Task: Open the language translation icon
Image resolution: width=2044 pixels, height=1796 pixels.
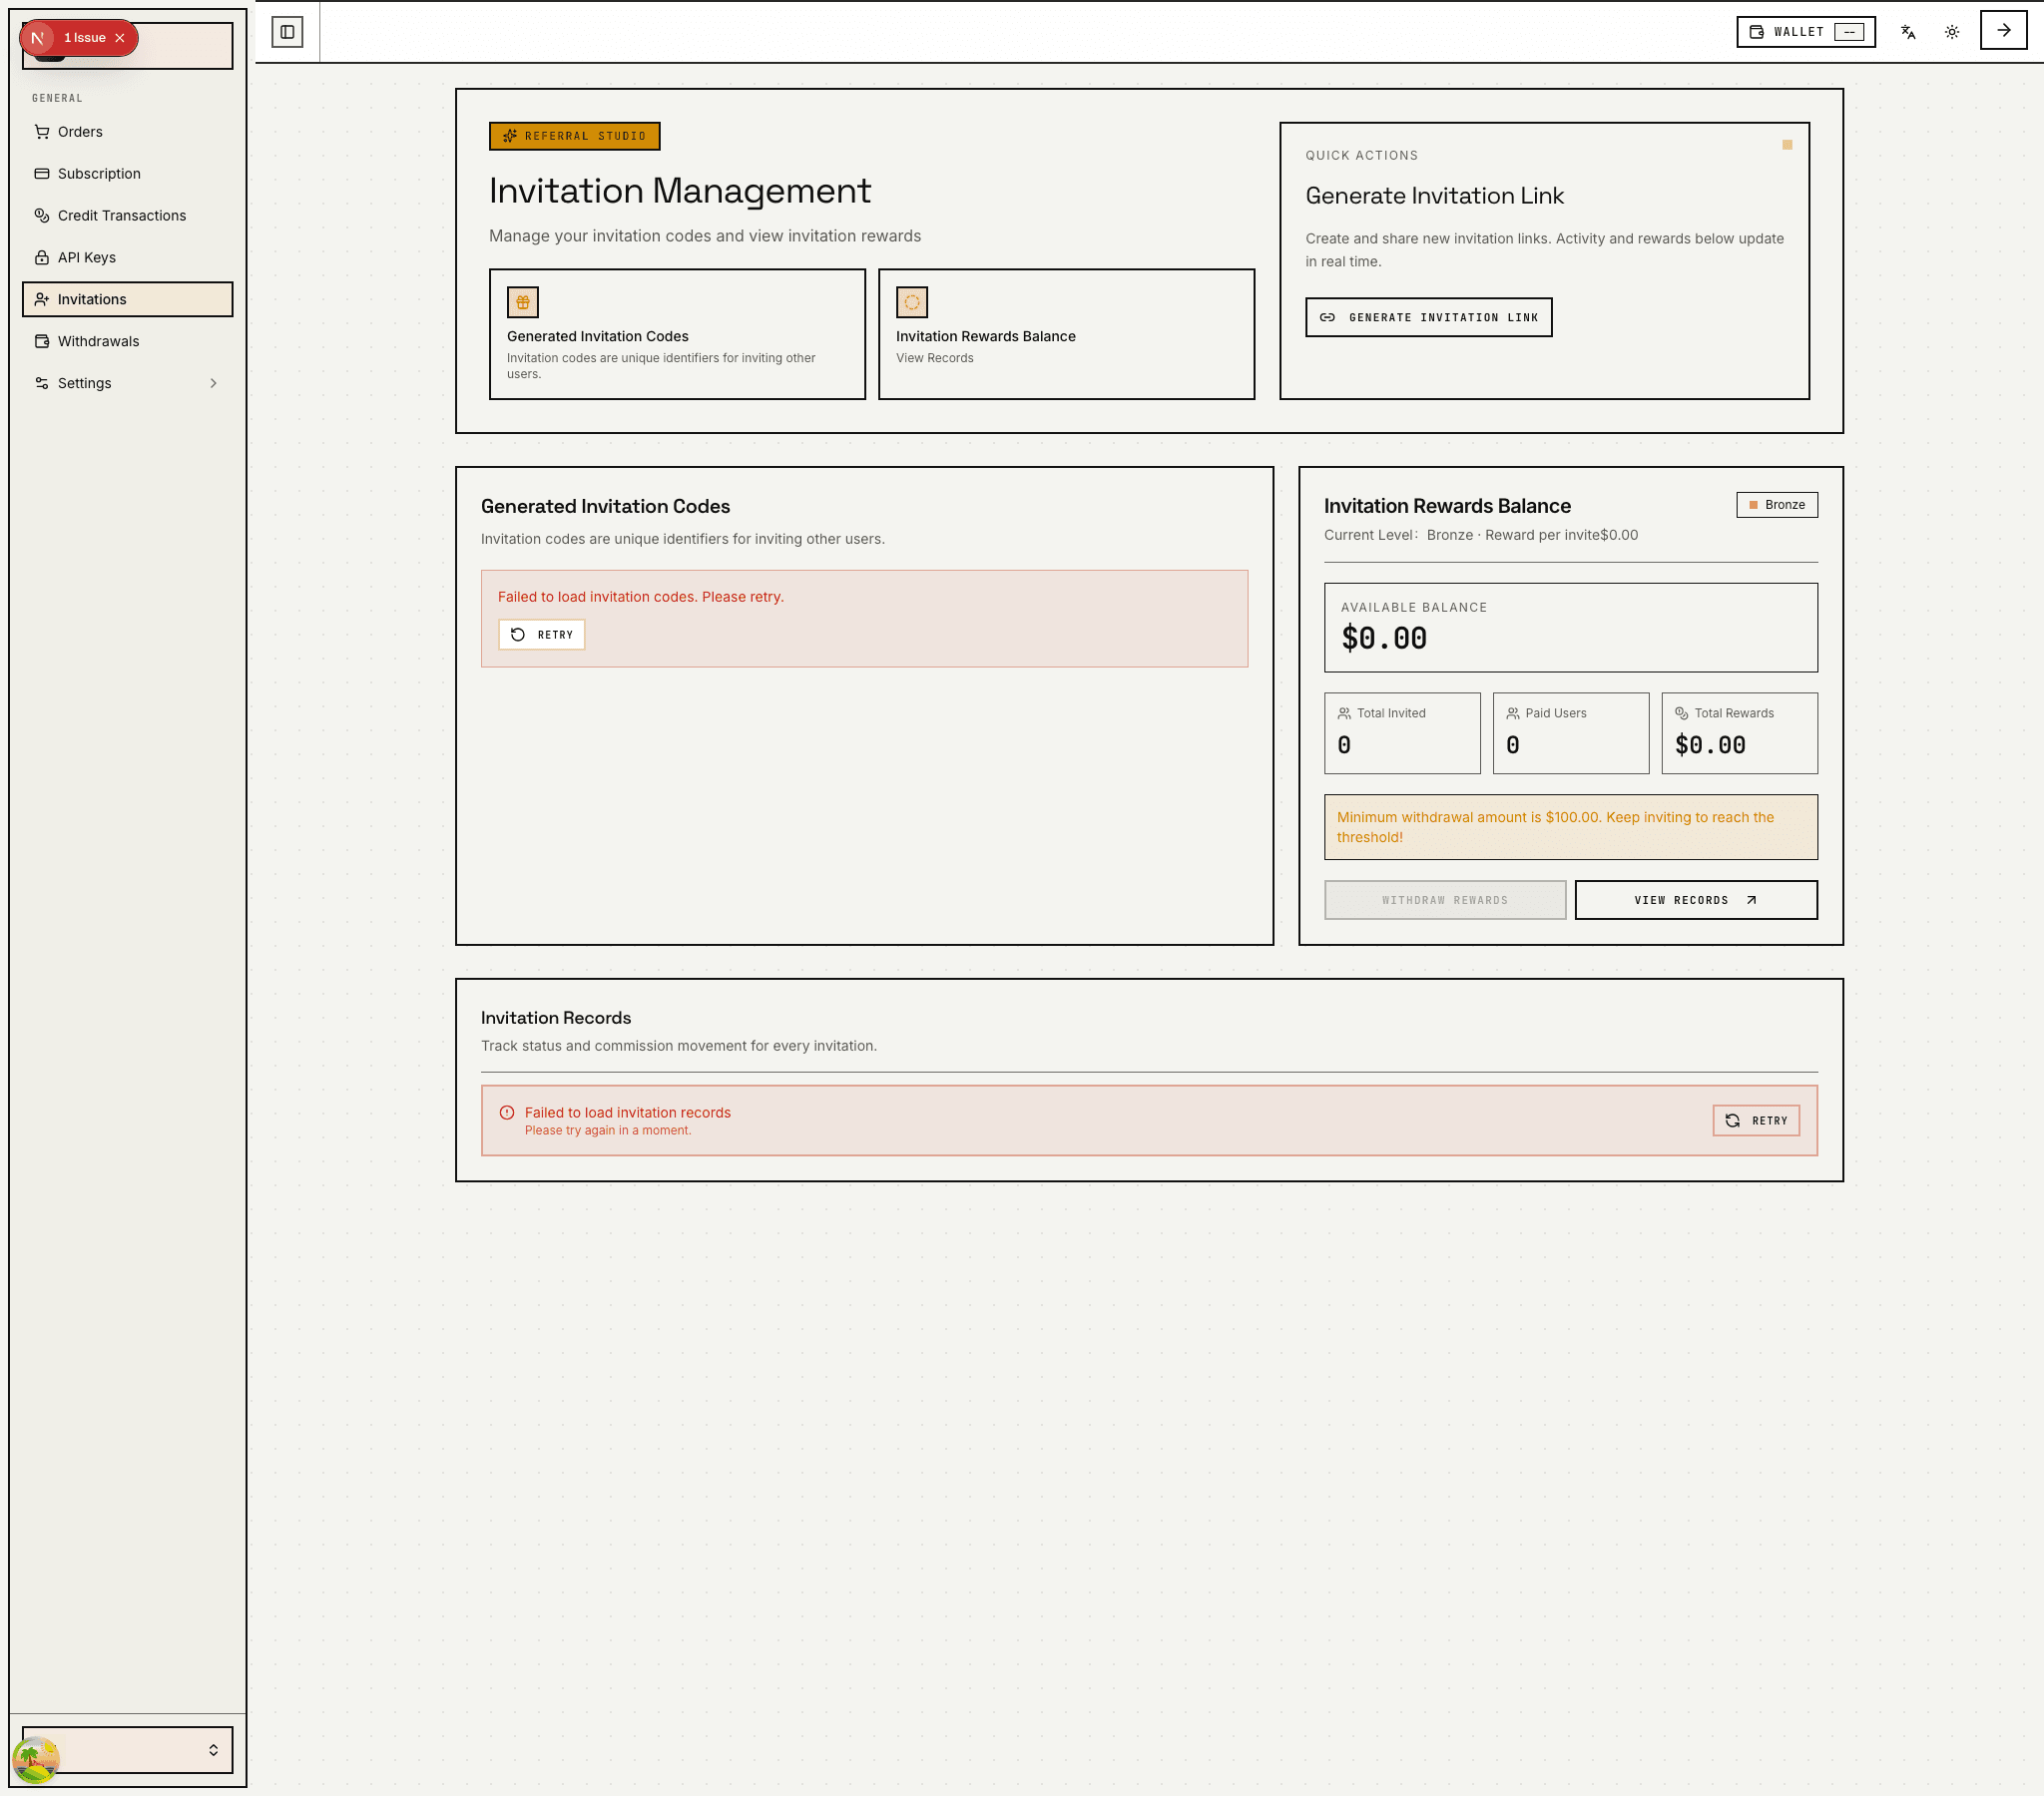Action: click(x=1908, y=32)
